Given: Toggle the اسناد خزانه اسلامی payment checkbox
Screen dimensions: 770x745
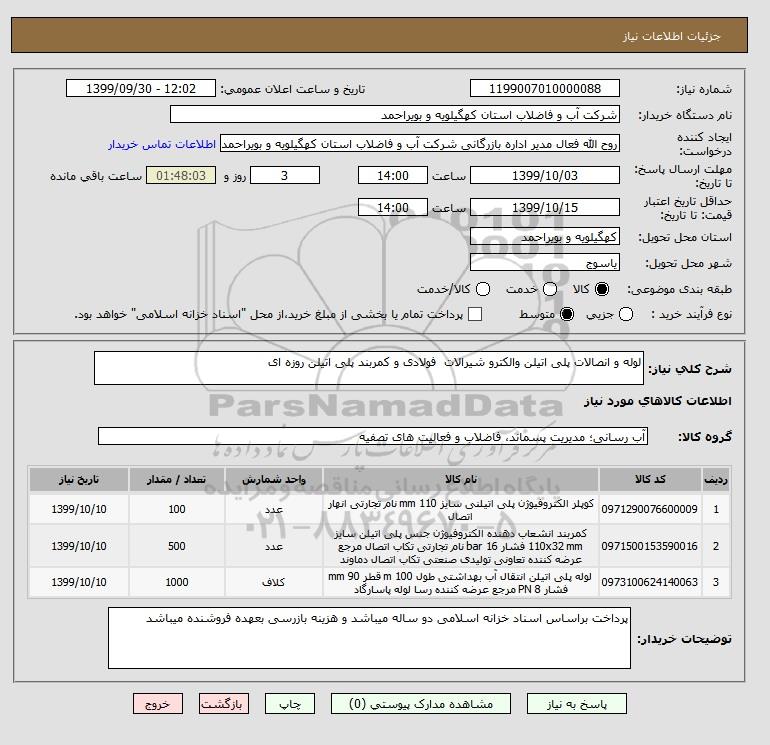Looking at the screenshot, I should pyautogui.click(x=475, y=314).
